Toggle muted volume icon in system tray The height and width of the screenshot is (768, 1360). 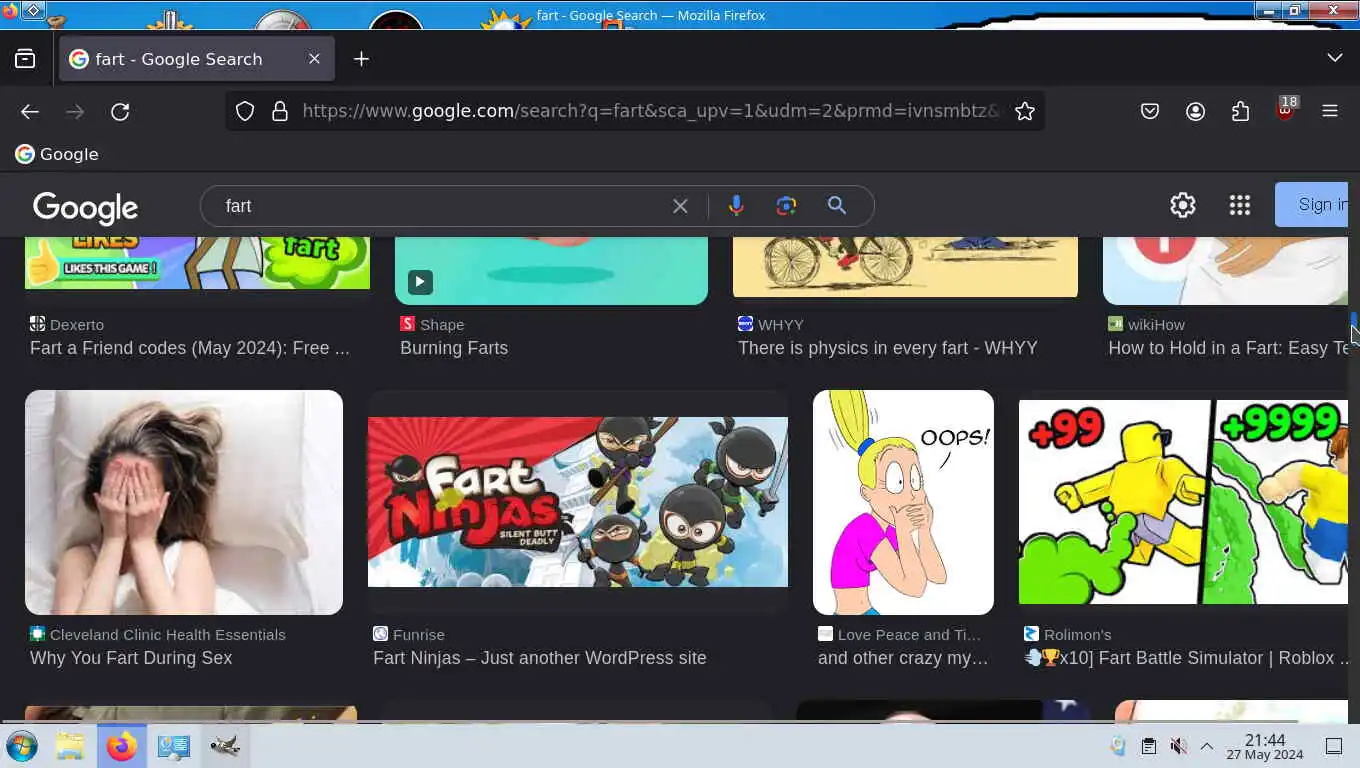1179,746
